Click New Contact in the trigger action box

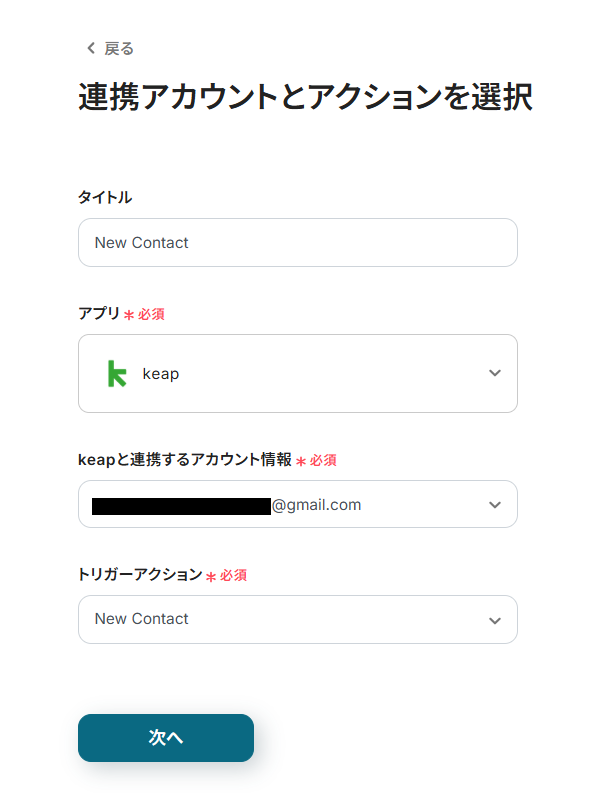[142, 619]
